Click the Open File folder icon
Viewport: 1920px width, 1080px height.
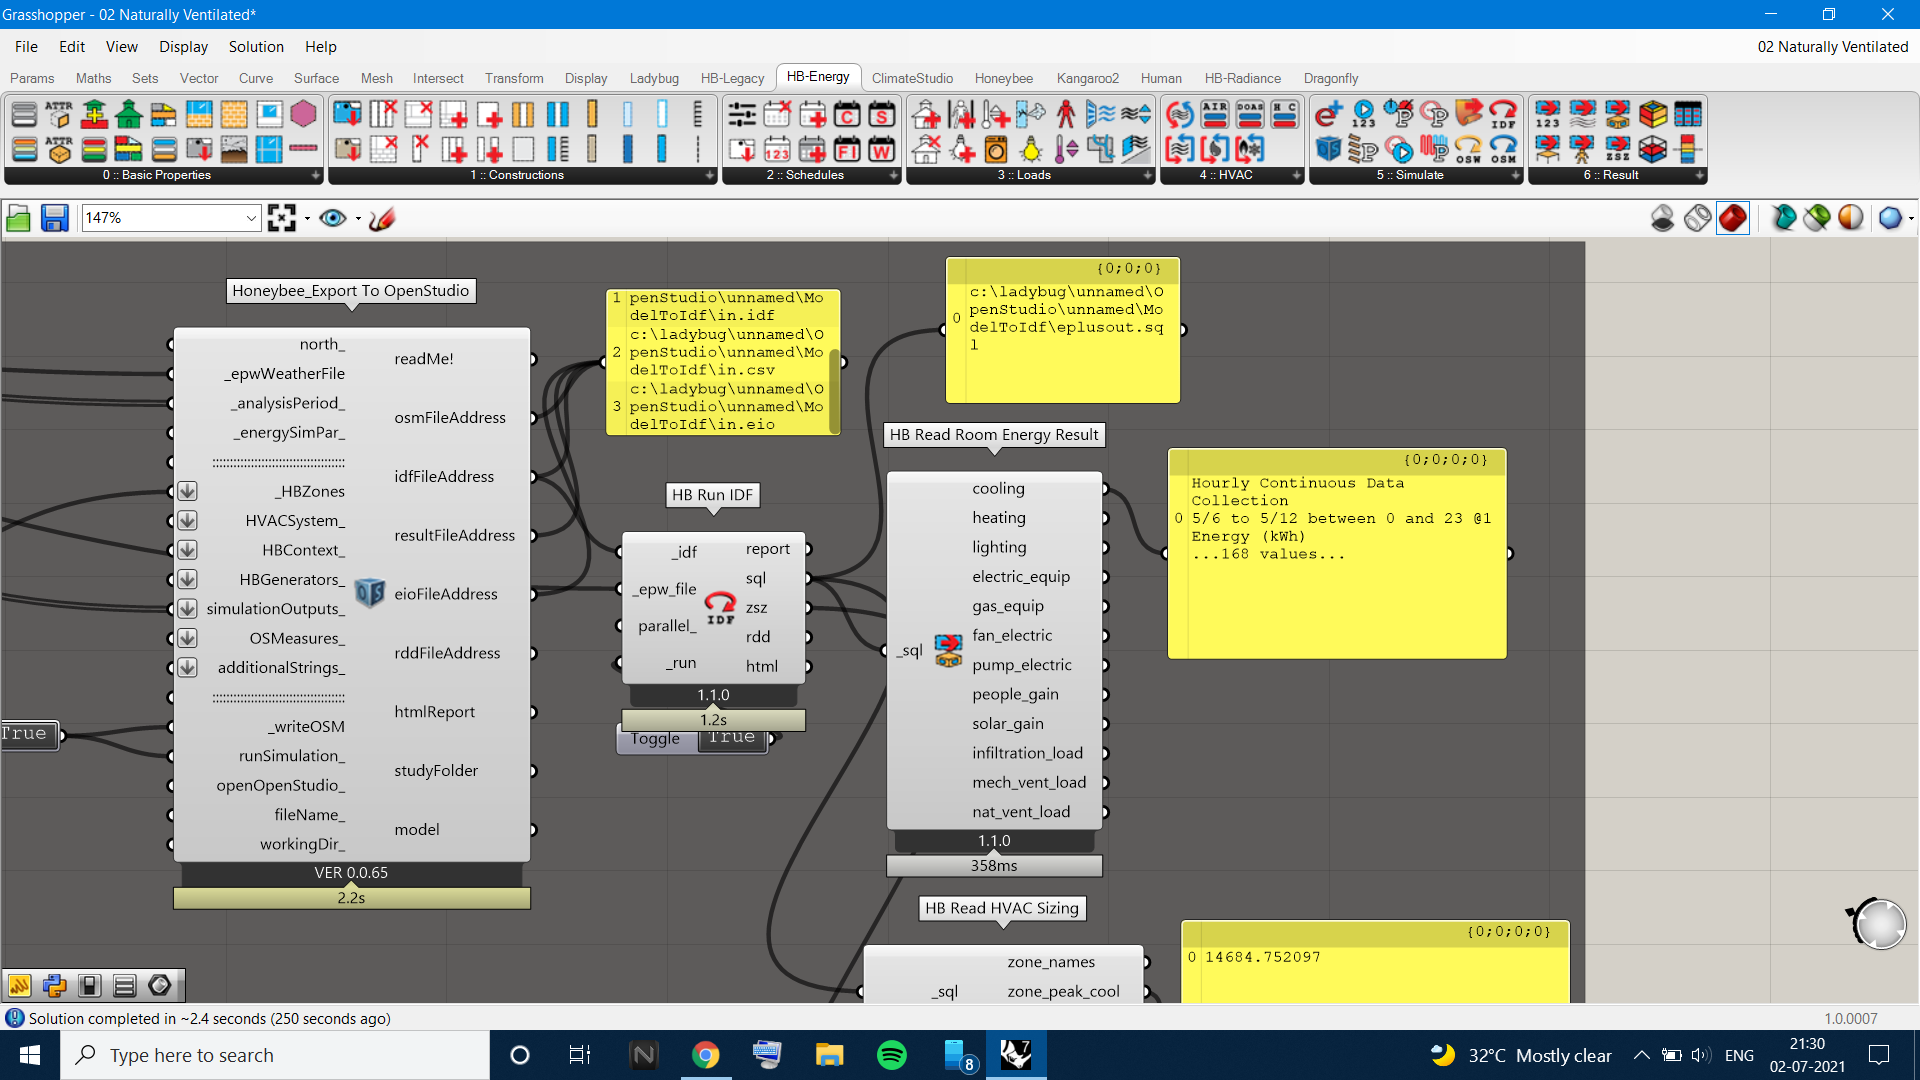[18, 218]
